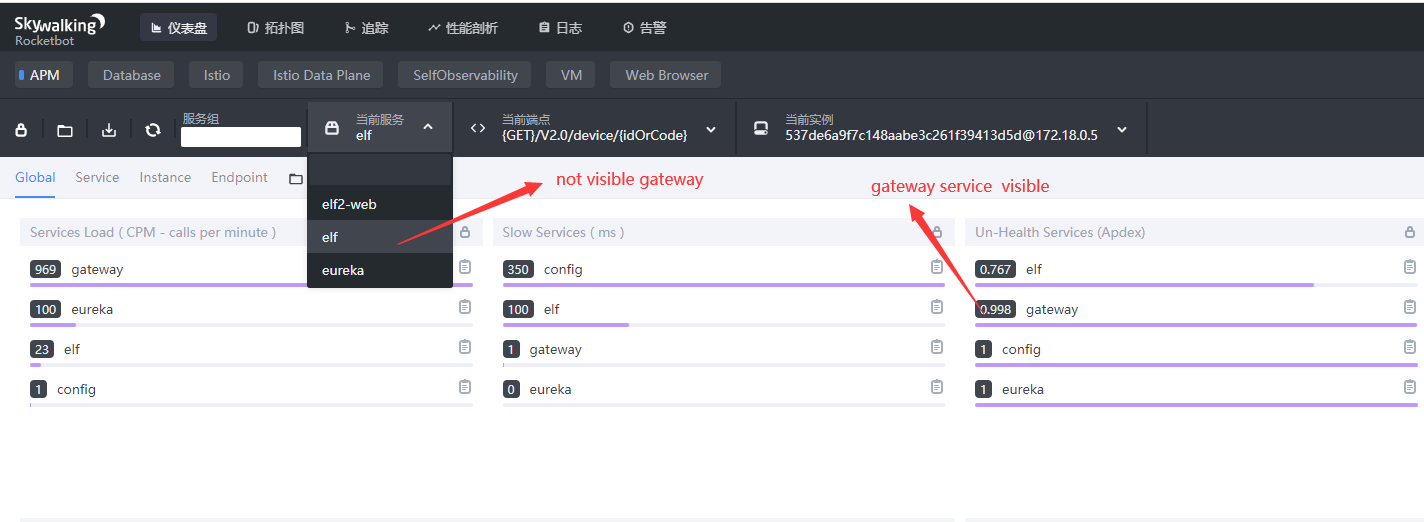Screen dimensions: 1424x522
Task: Expand the 当前实例 instance dropdown
Action: click(1122, 129)
